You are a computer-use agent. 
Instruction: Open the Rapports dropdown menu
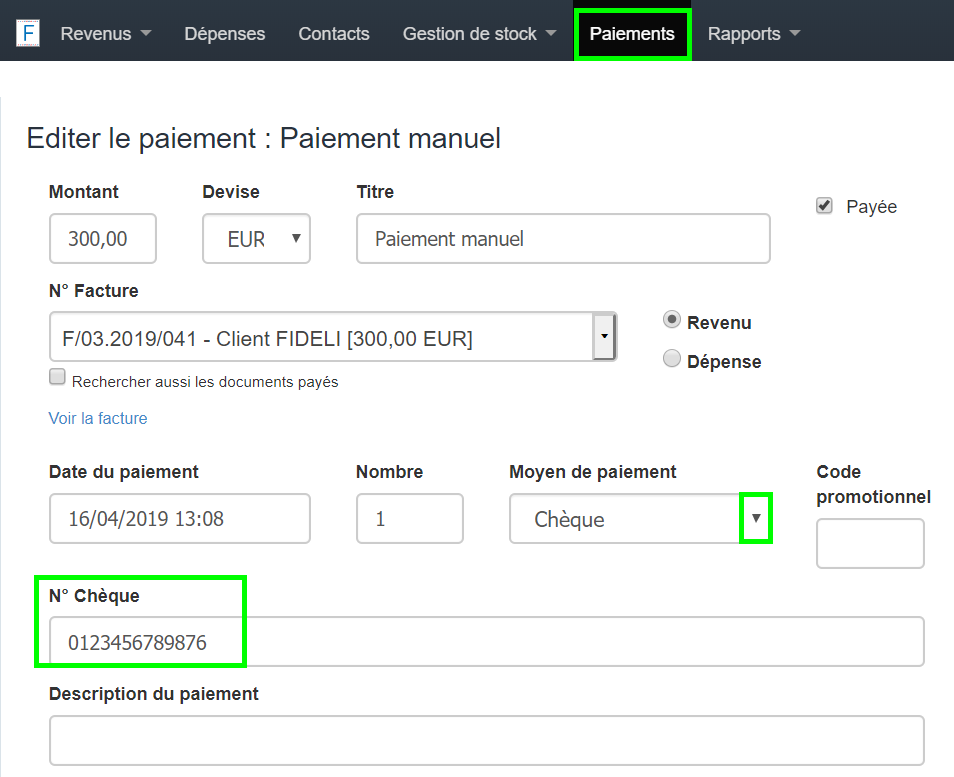[x=754, y=33]
